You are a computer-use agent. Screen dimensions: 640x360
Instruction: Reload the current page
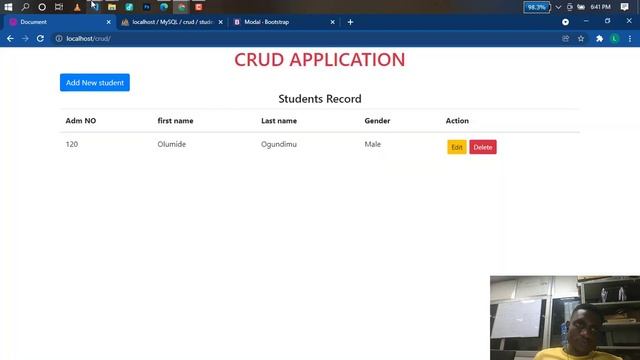40,38
